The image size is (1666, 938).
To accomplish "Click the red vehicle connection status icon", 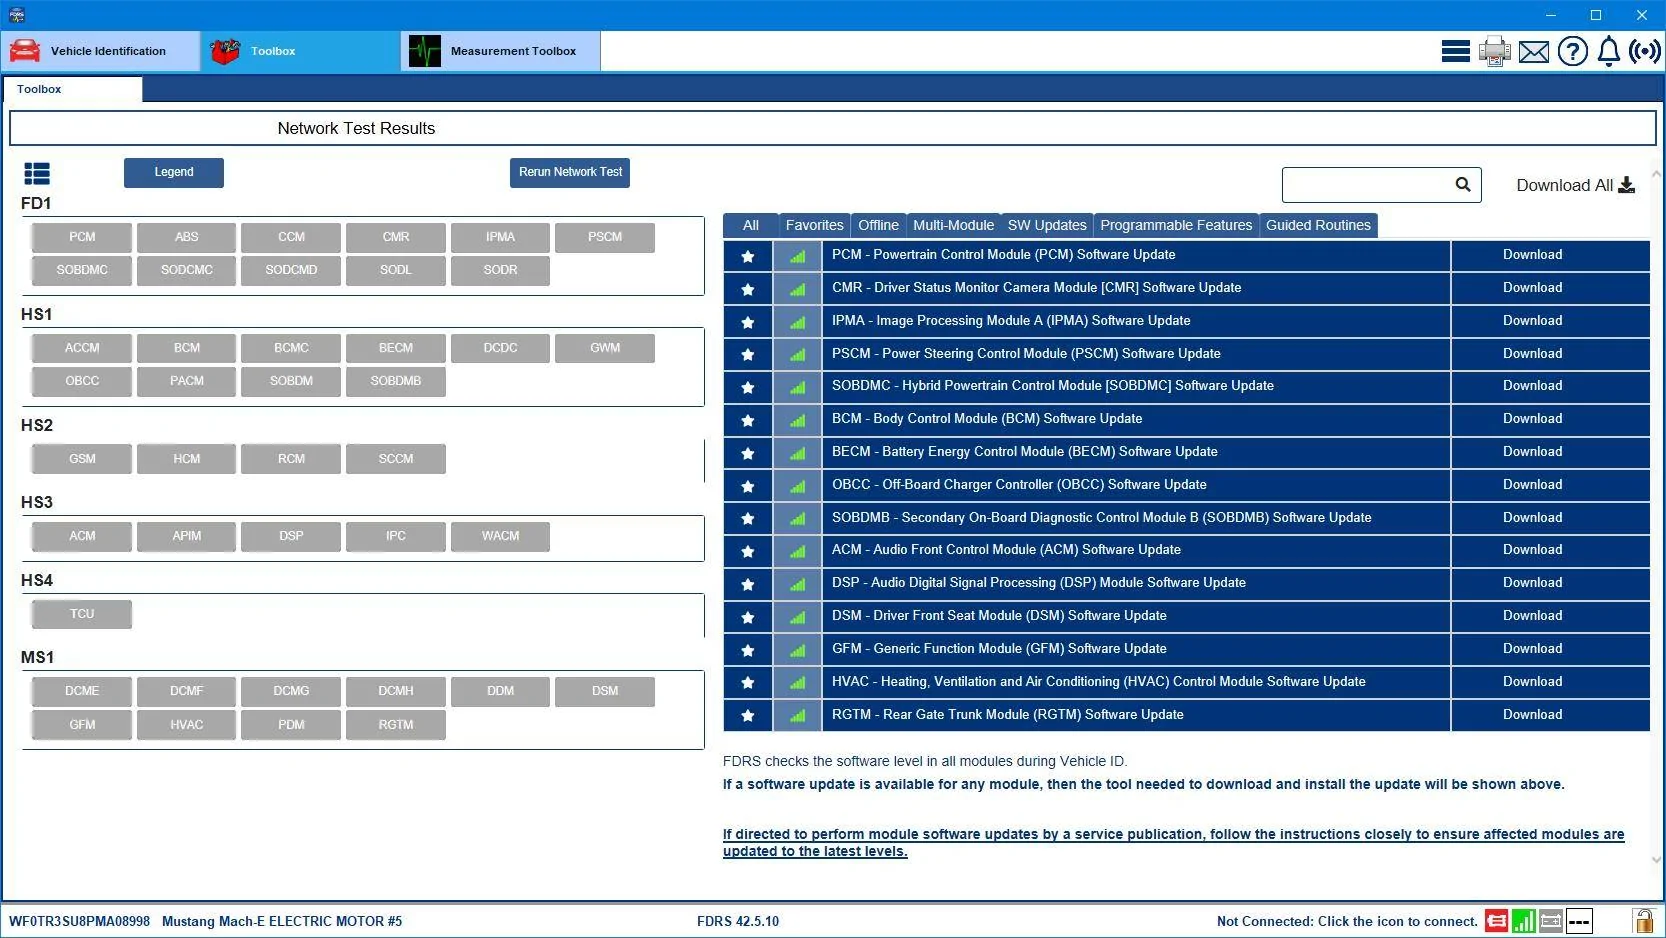I will 1496,921.
